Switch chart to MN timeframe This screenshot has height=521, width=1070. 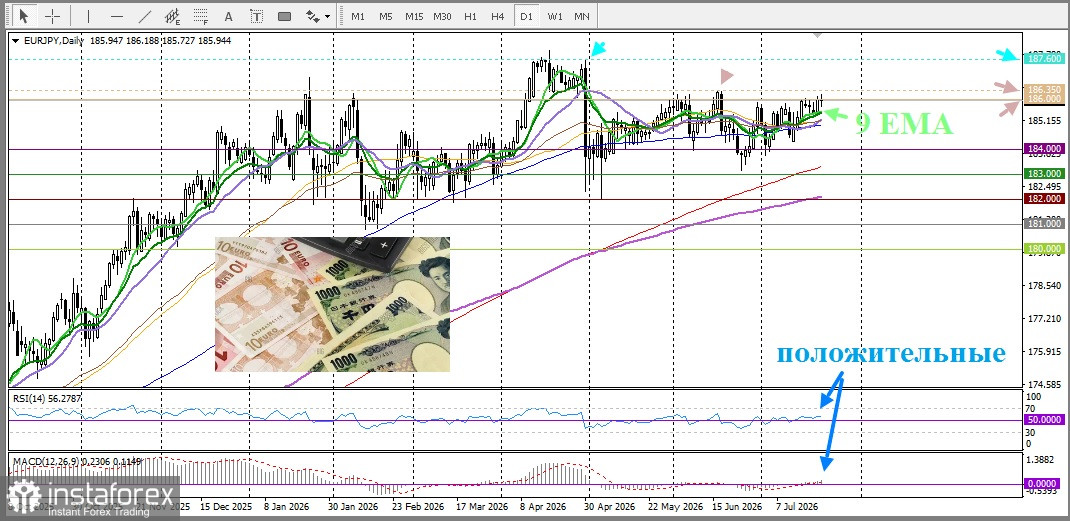pyautogui.click(x=581, y=16)
